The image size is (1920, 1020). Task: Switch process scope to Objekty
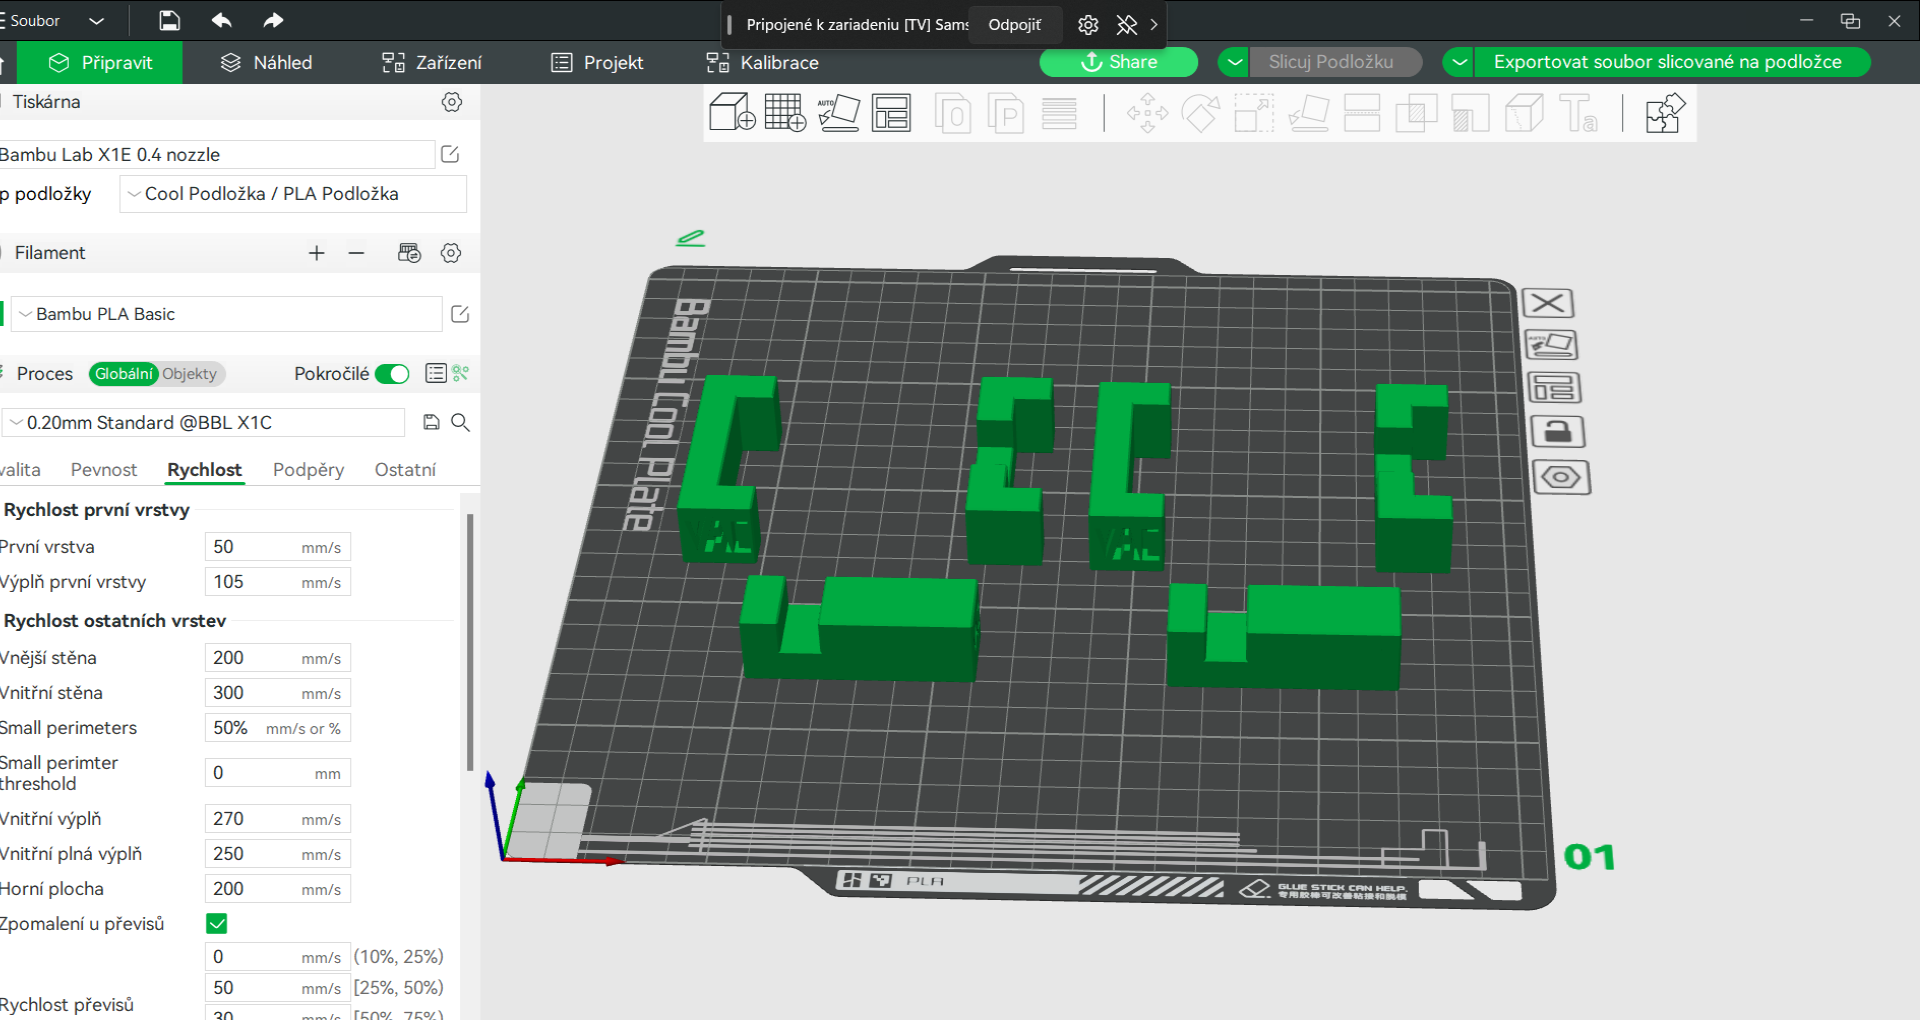pyautogui.click(x=190, y=374)
